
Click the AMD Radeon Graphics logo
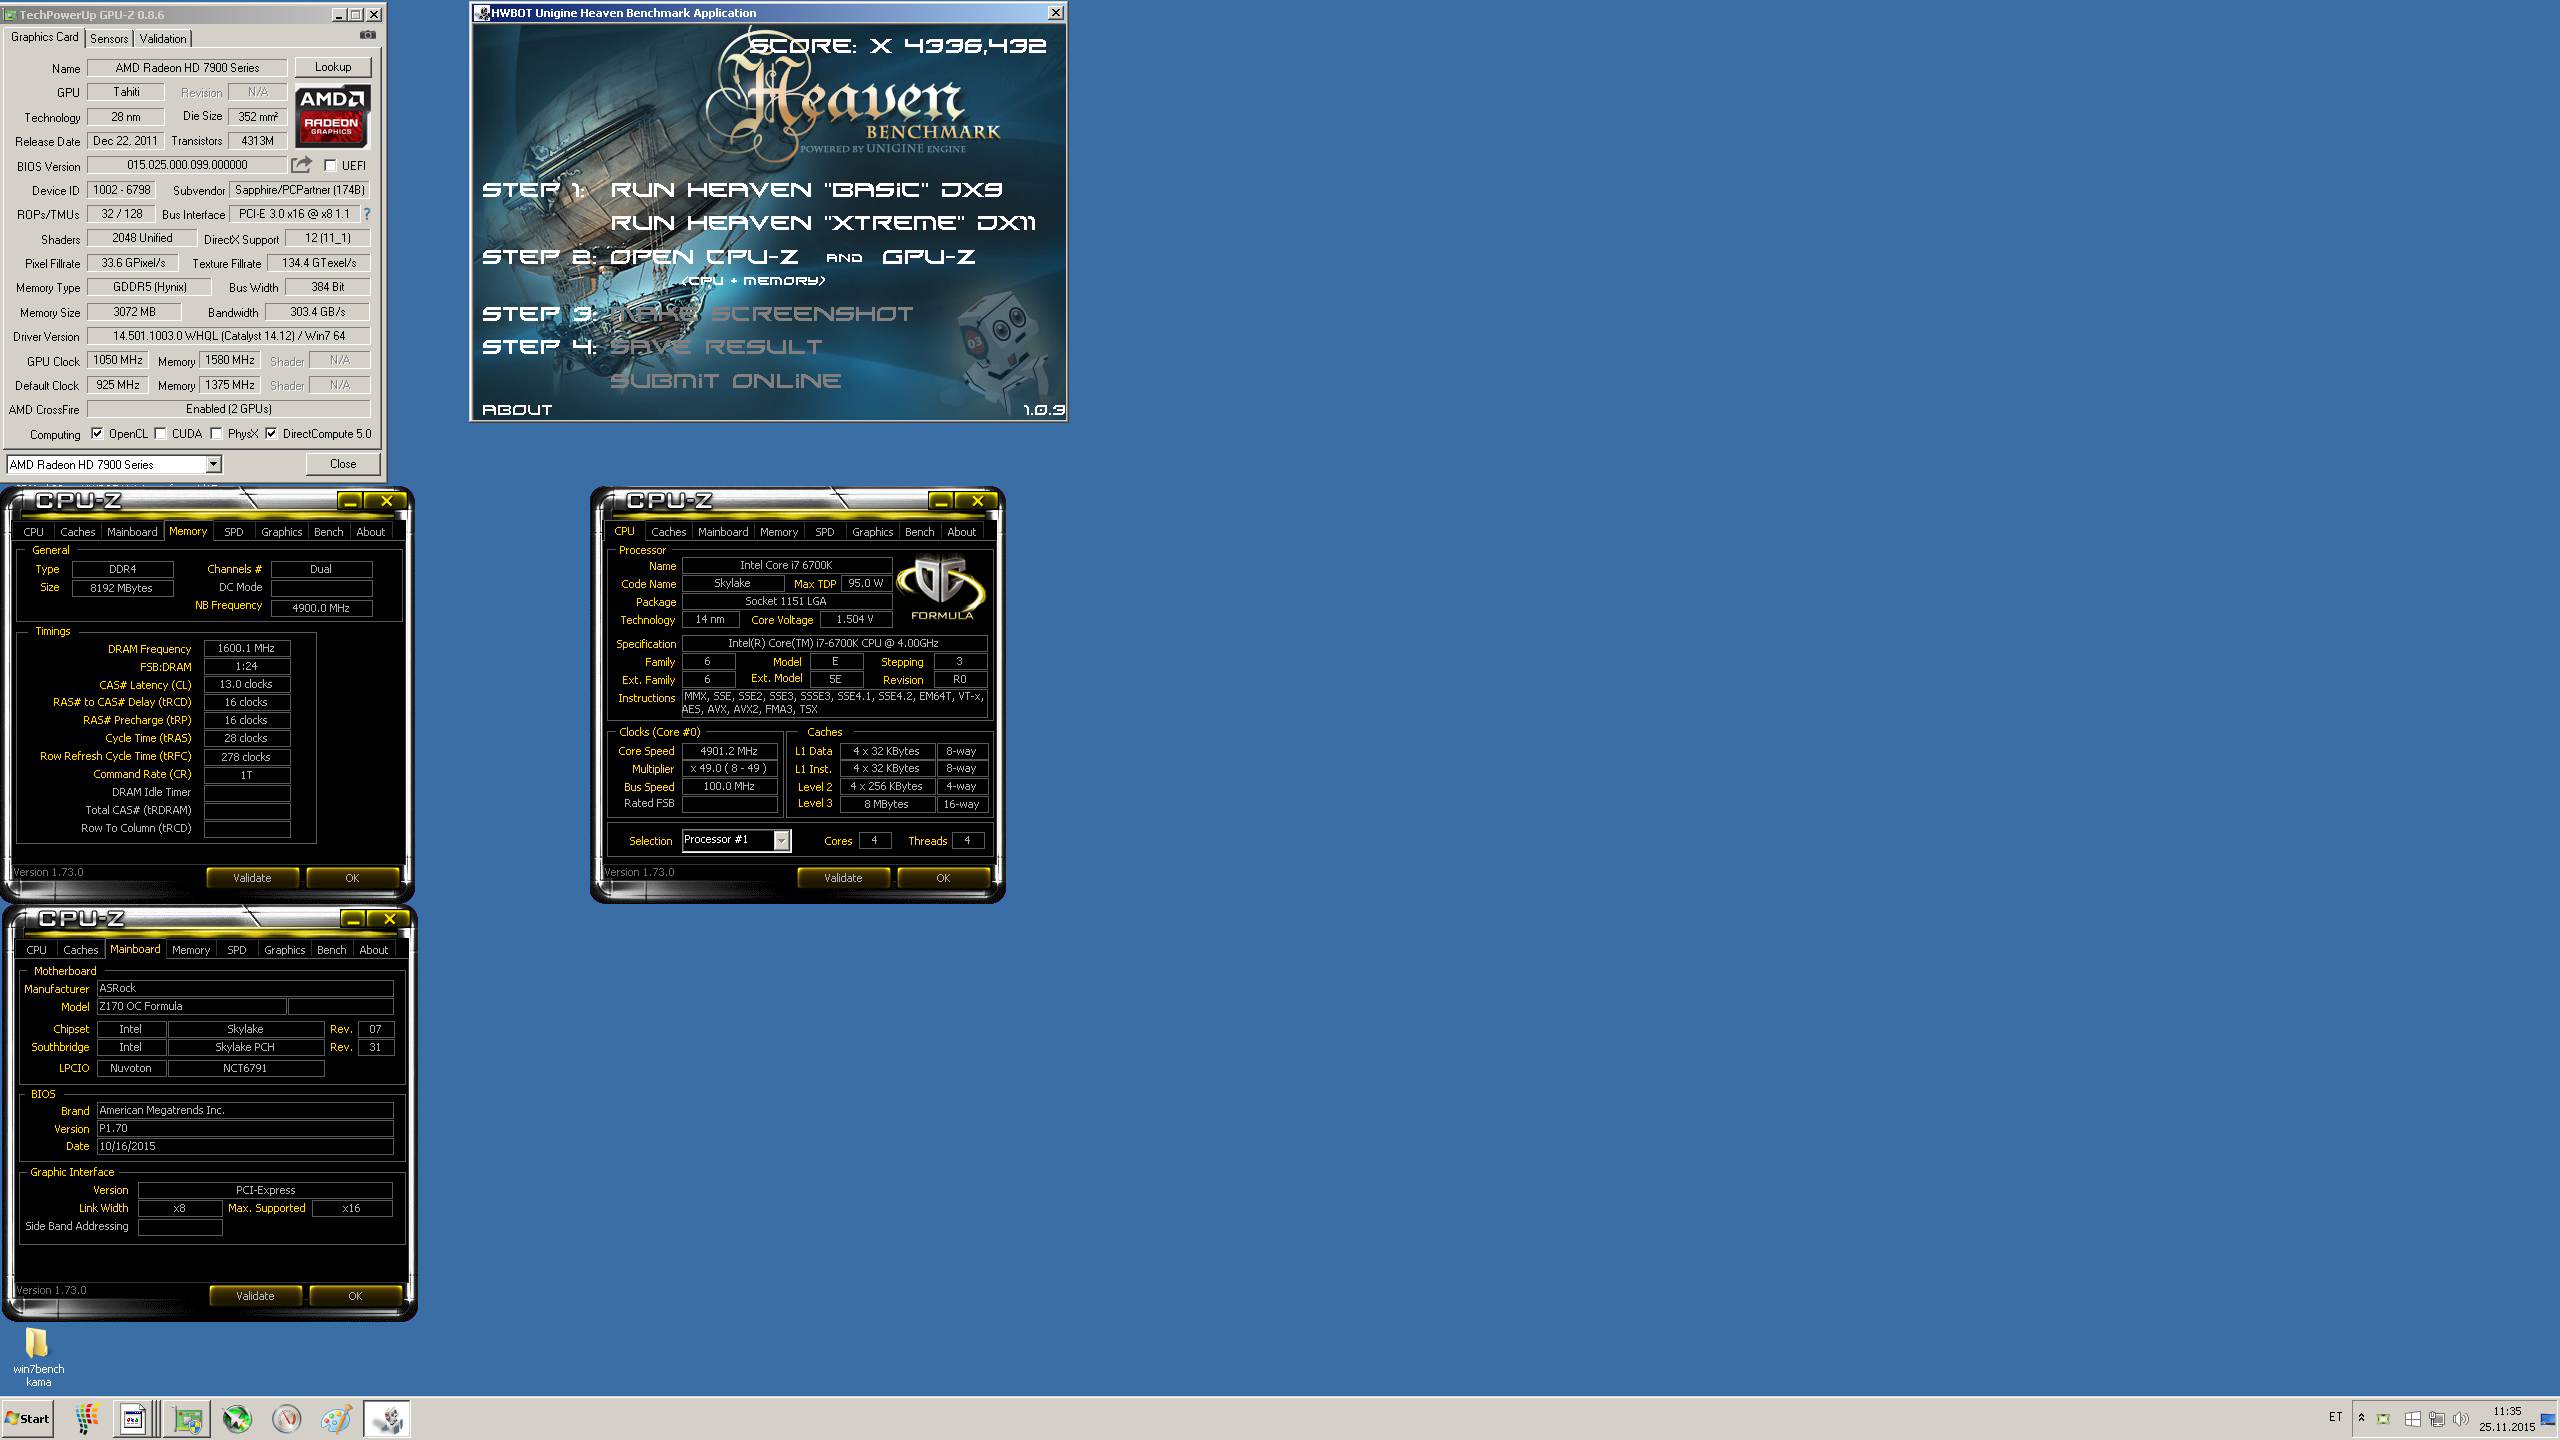click(x=333, y=116)
